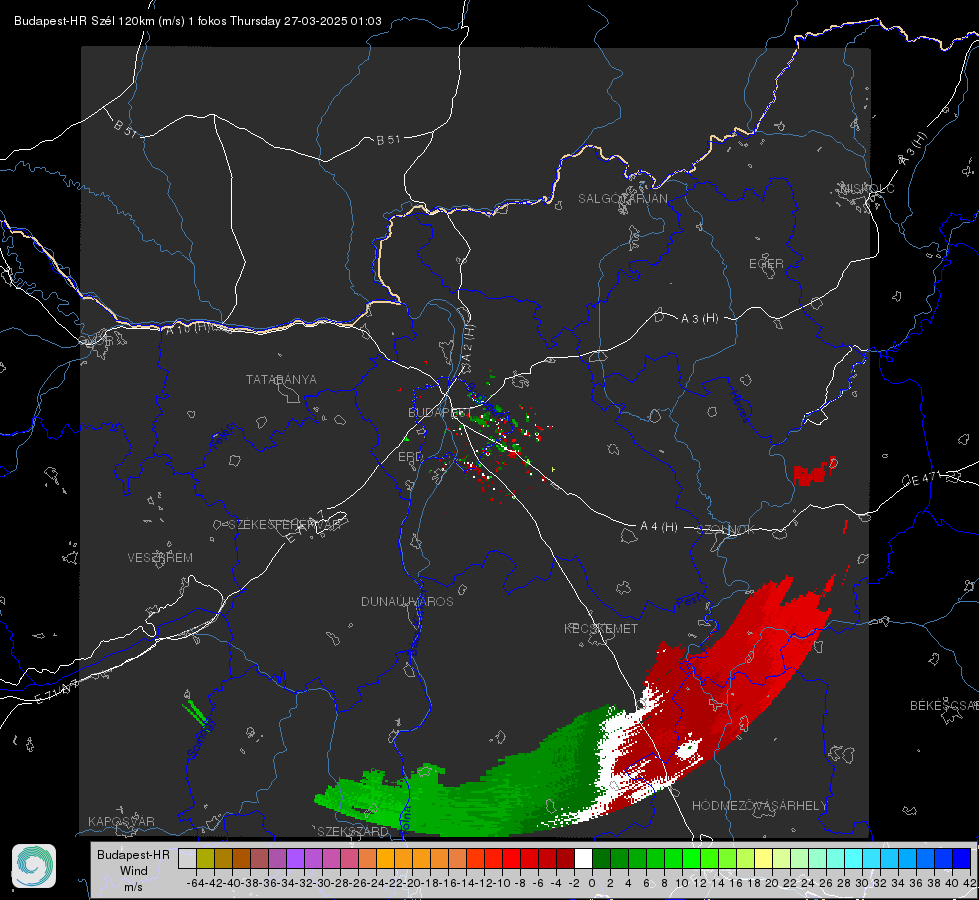Choose the bright red swatch between -10 and -8

[511, 858]
